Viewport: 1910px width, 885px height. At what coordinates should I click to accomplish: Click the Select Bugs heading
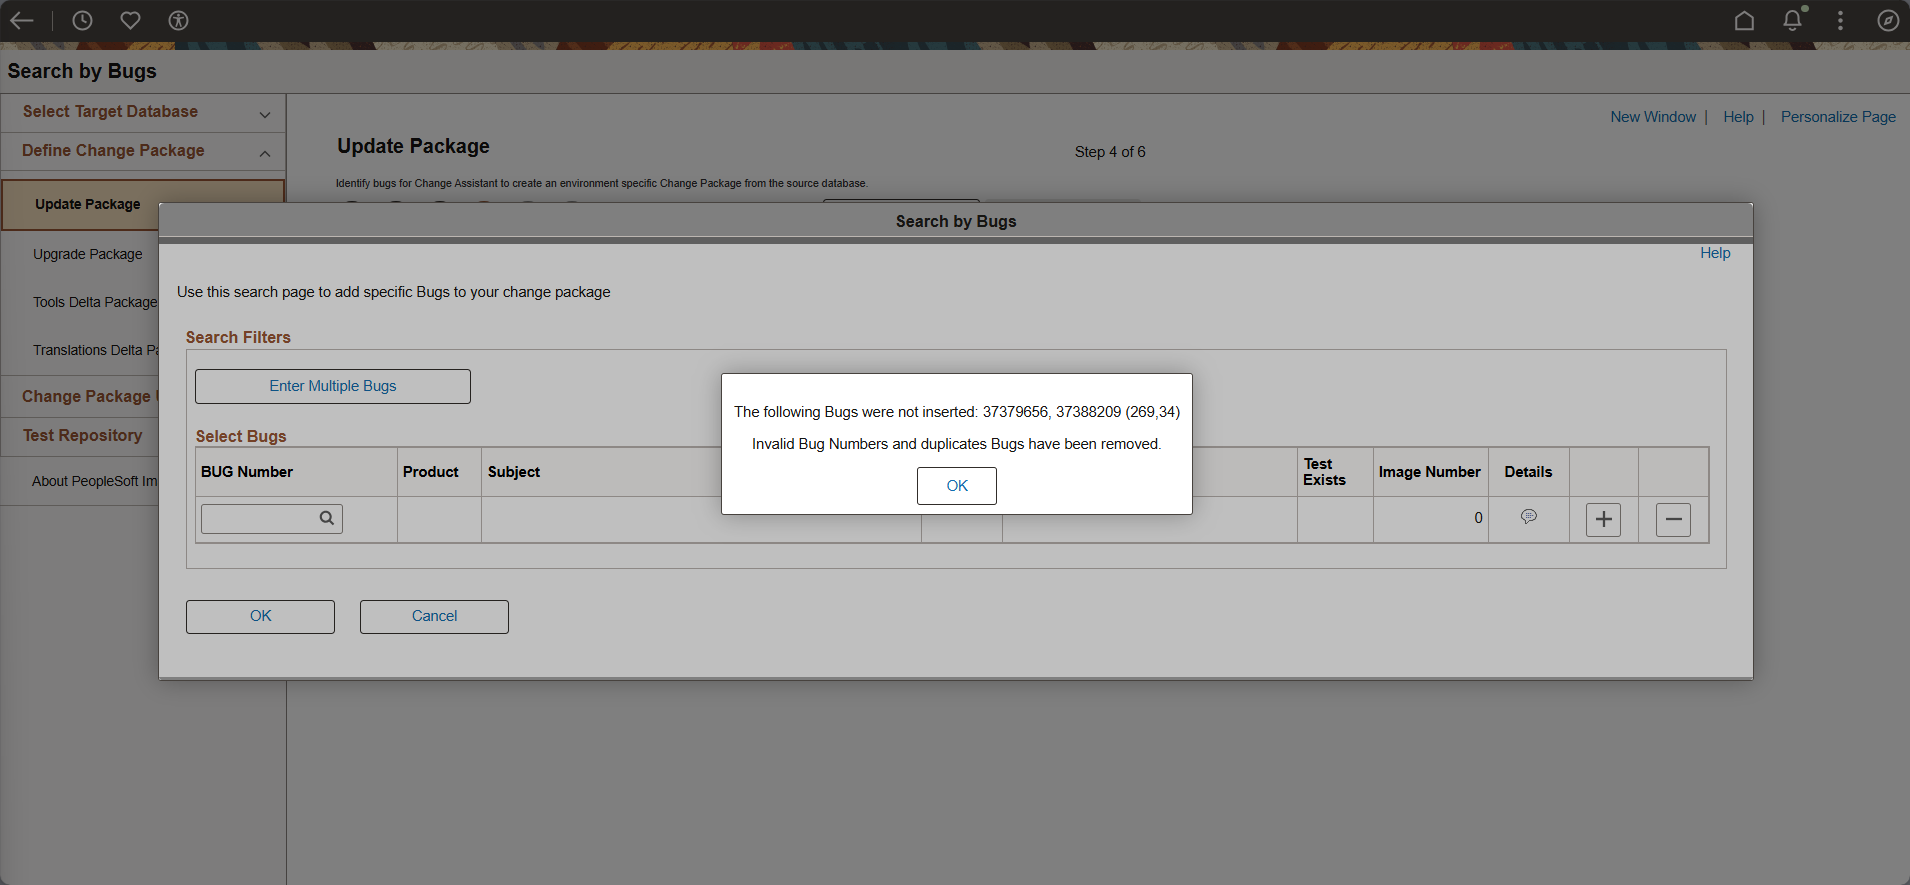(x=241, y=436)
